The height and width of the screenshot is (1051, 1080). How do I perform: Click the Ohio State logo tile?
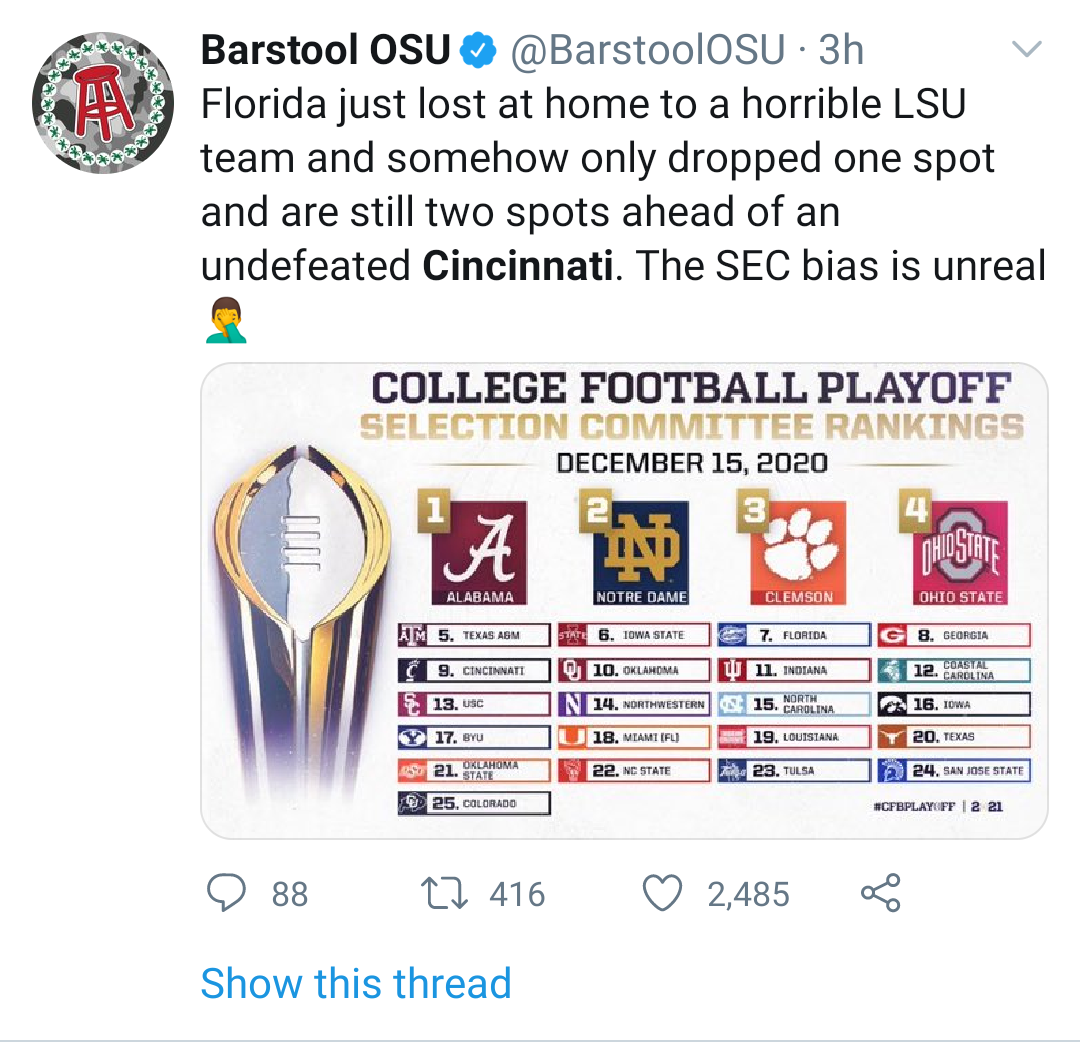960,552
